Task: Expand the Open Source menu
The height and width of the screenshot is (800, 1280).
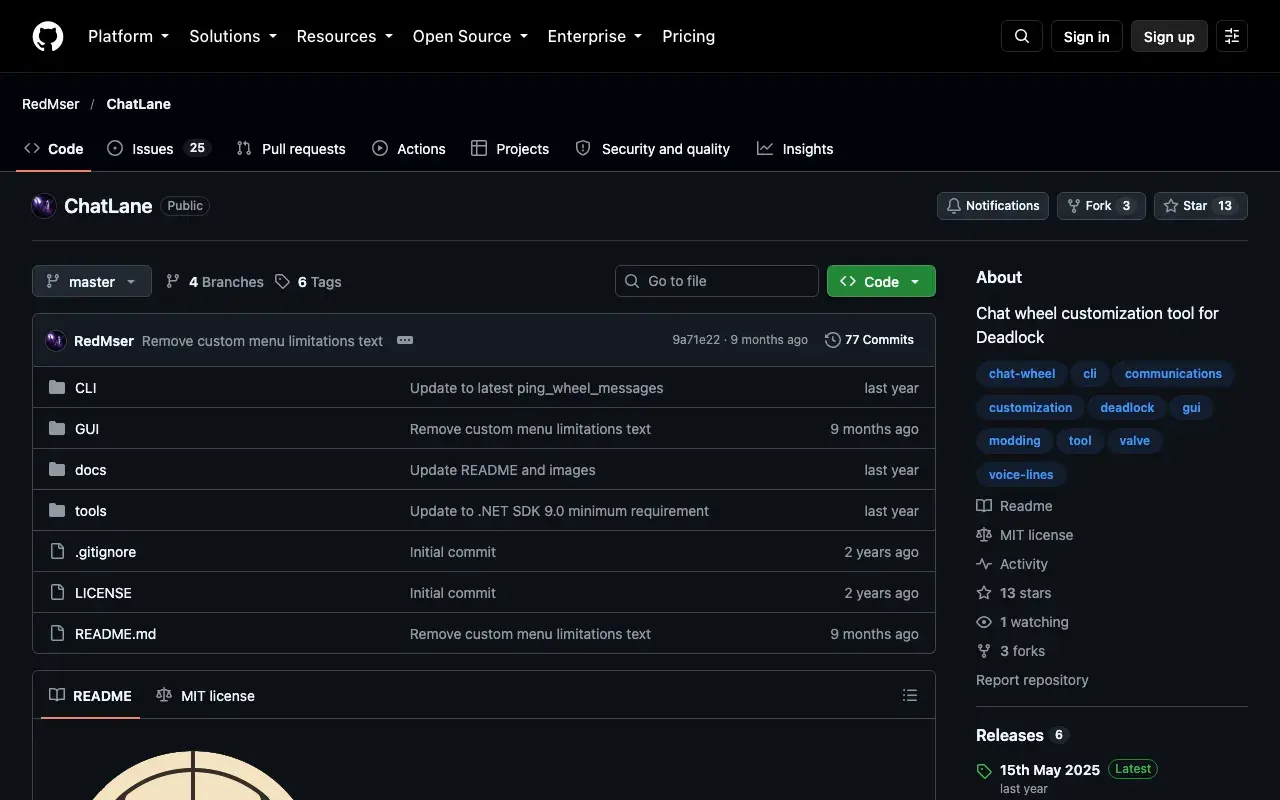Action: [470, 36]
